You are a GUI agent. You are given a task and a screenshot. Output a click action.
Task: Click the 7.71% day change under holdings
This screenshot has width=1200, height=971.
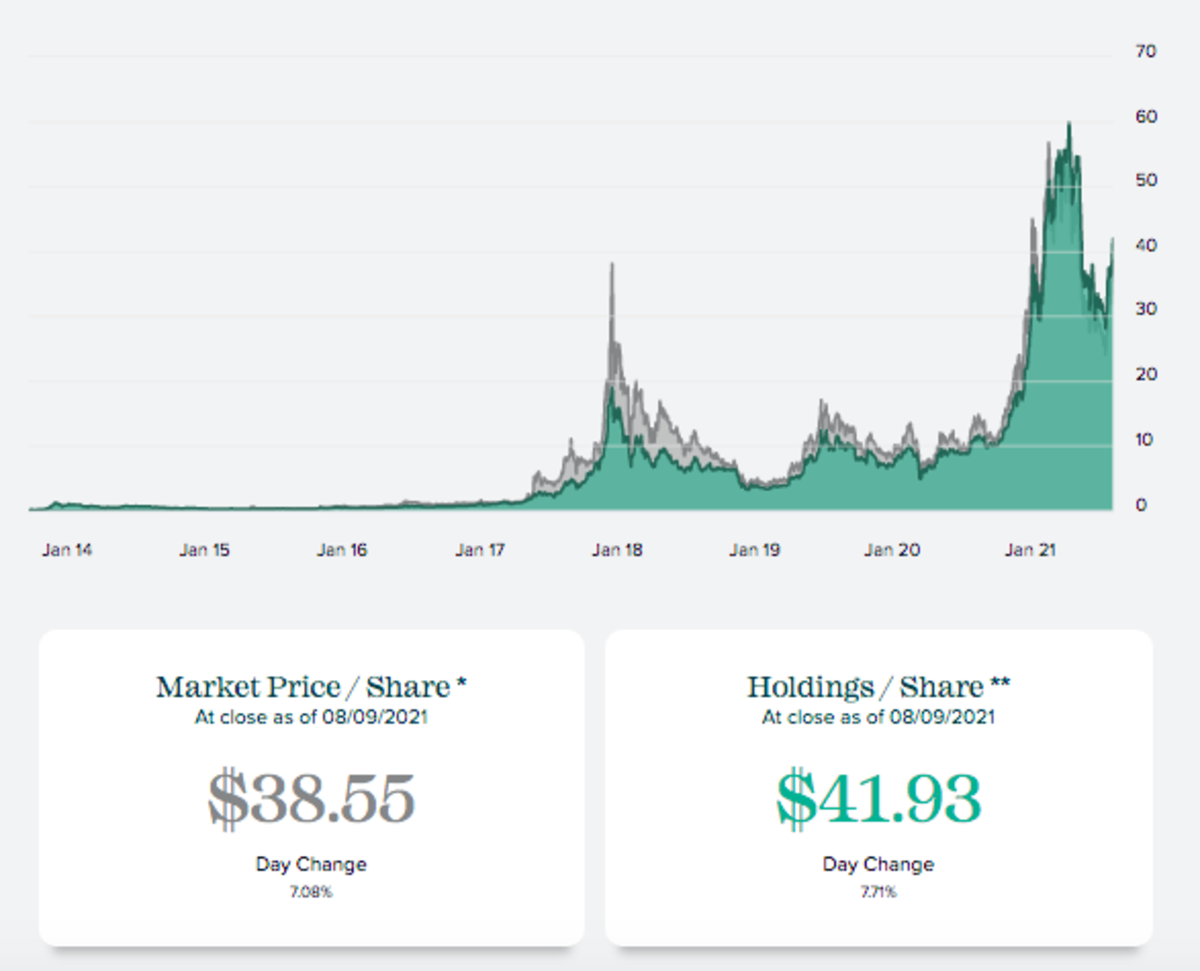tap(878, 892)
